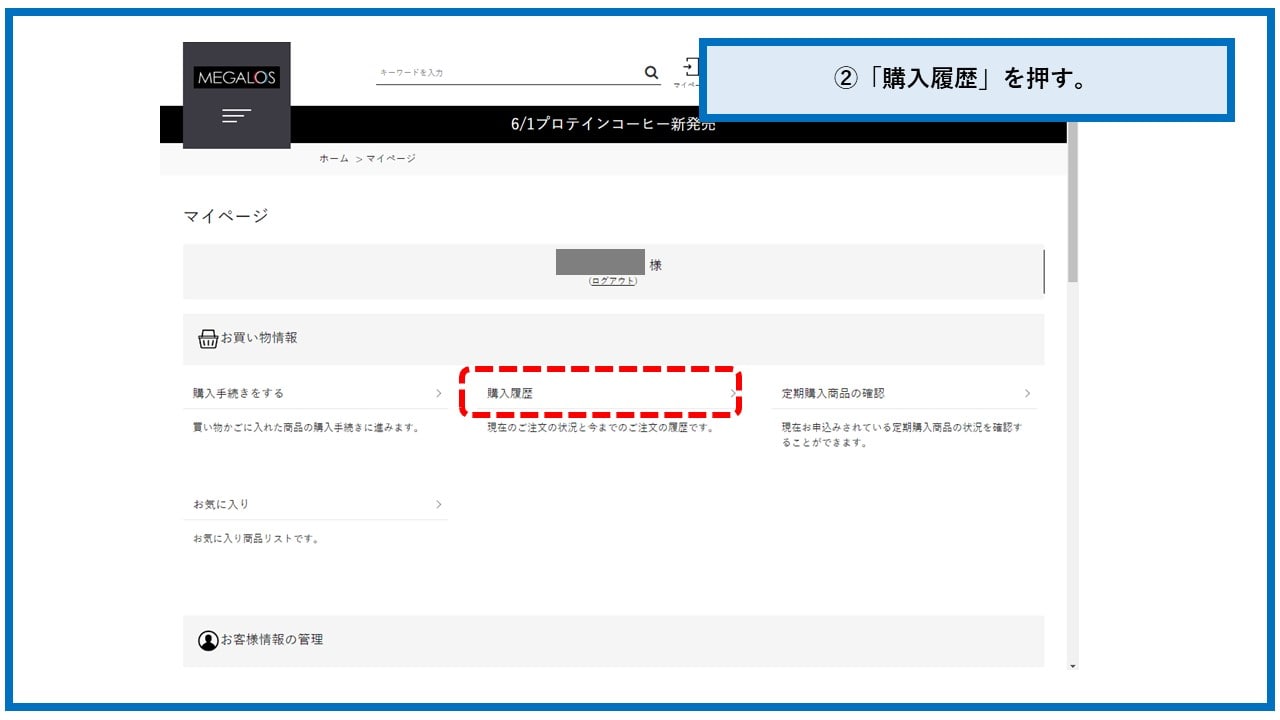Select マイページ in the breadcrumb trail
The width and height of the screenshot is (1280, 720).
point(391,159)
